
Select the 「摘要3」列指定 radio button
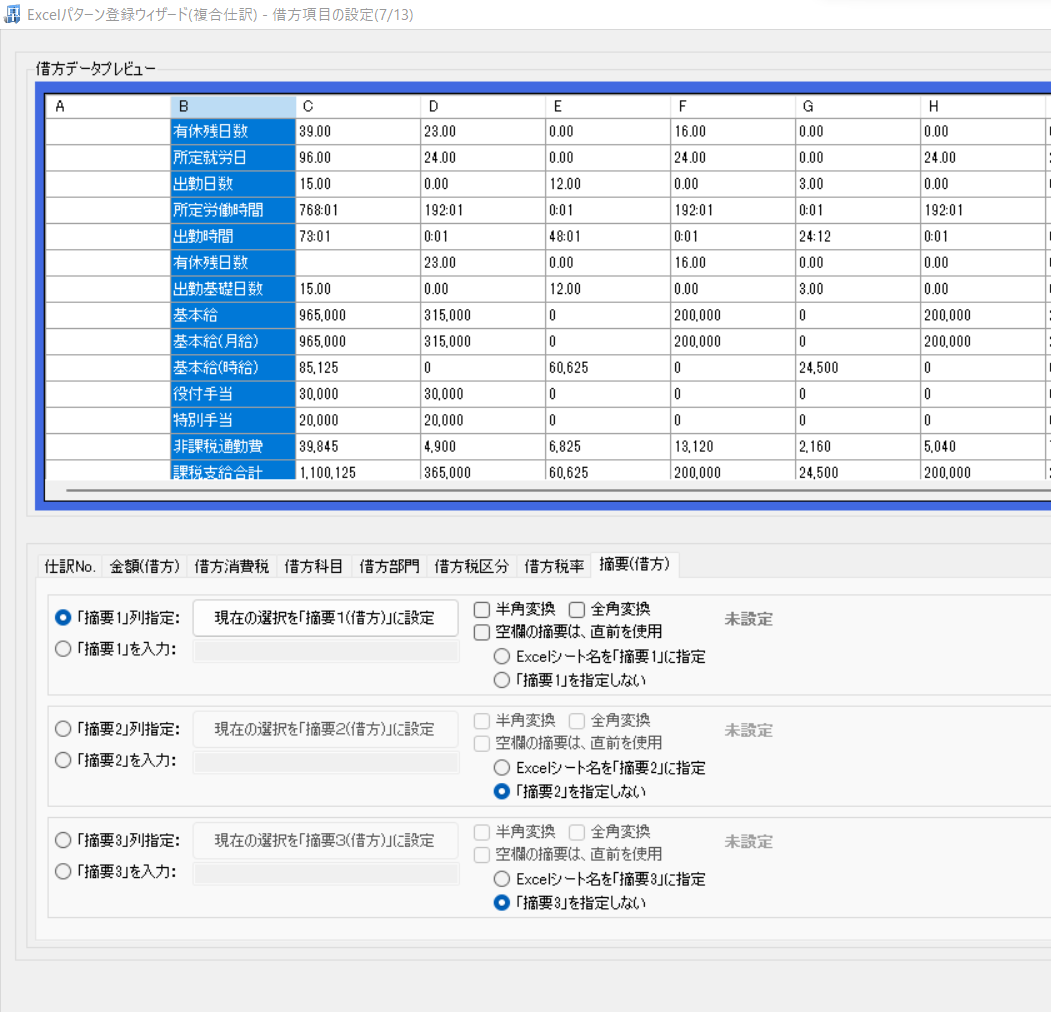pos(63,840)
